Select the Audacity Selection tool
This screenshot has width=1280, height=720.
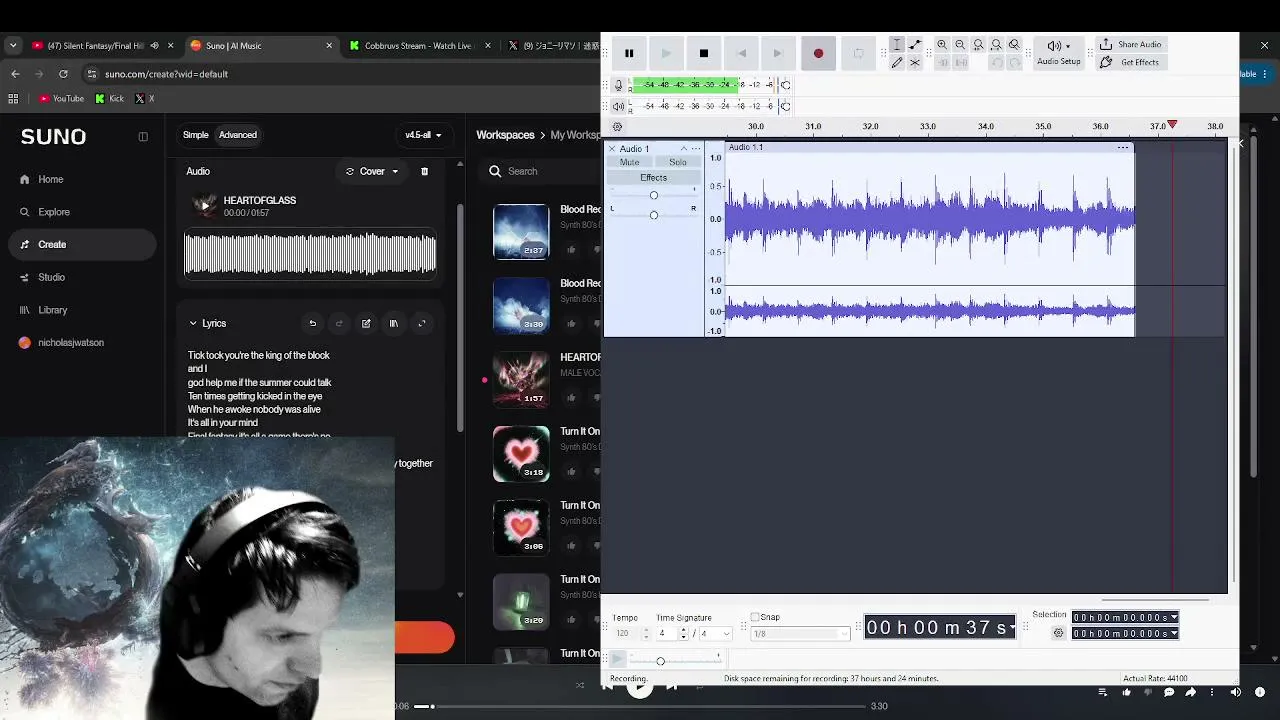897,45
